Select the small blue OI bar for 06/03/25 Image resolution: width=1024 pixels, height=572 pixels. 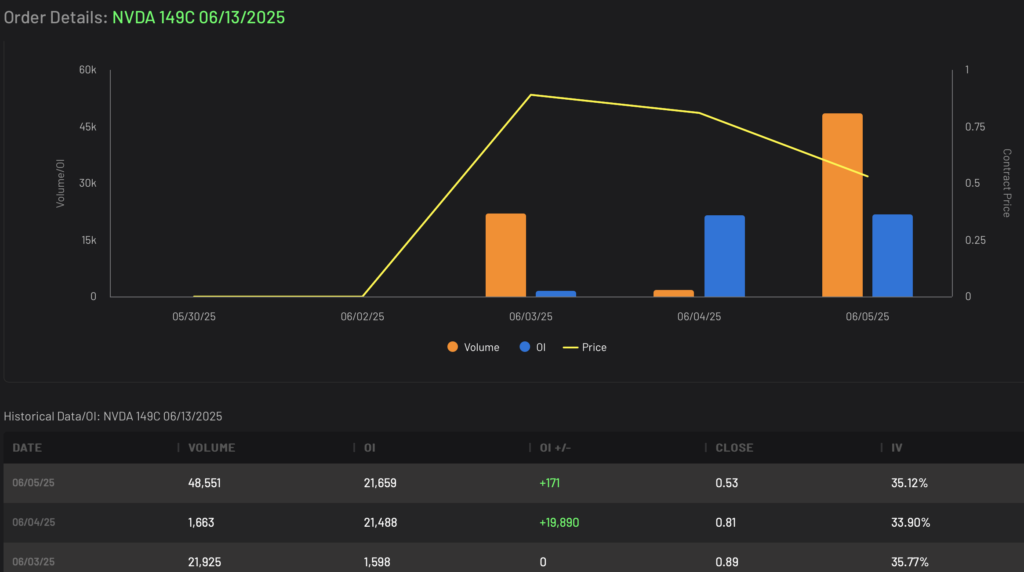tap(556, 294)
